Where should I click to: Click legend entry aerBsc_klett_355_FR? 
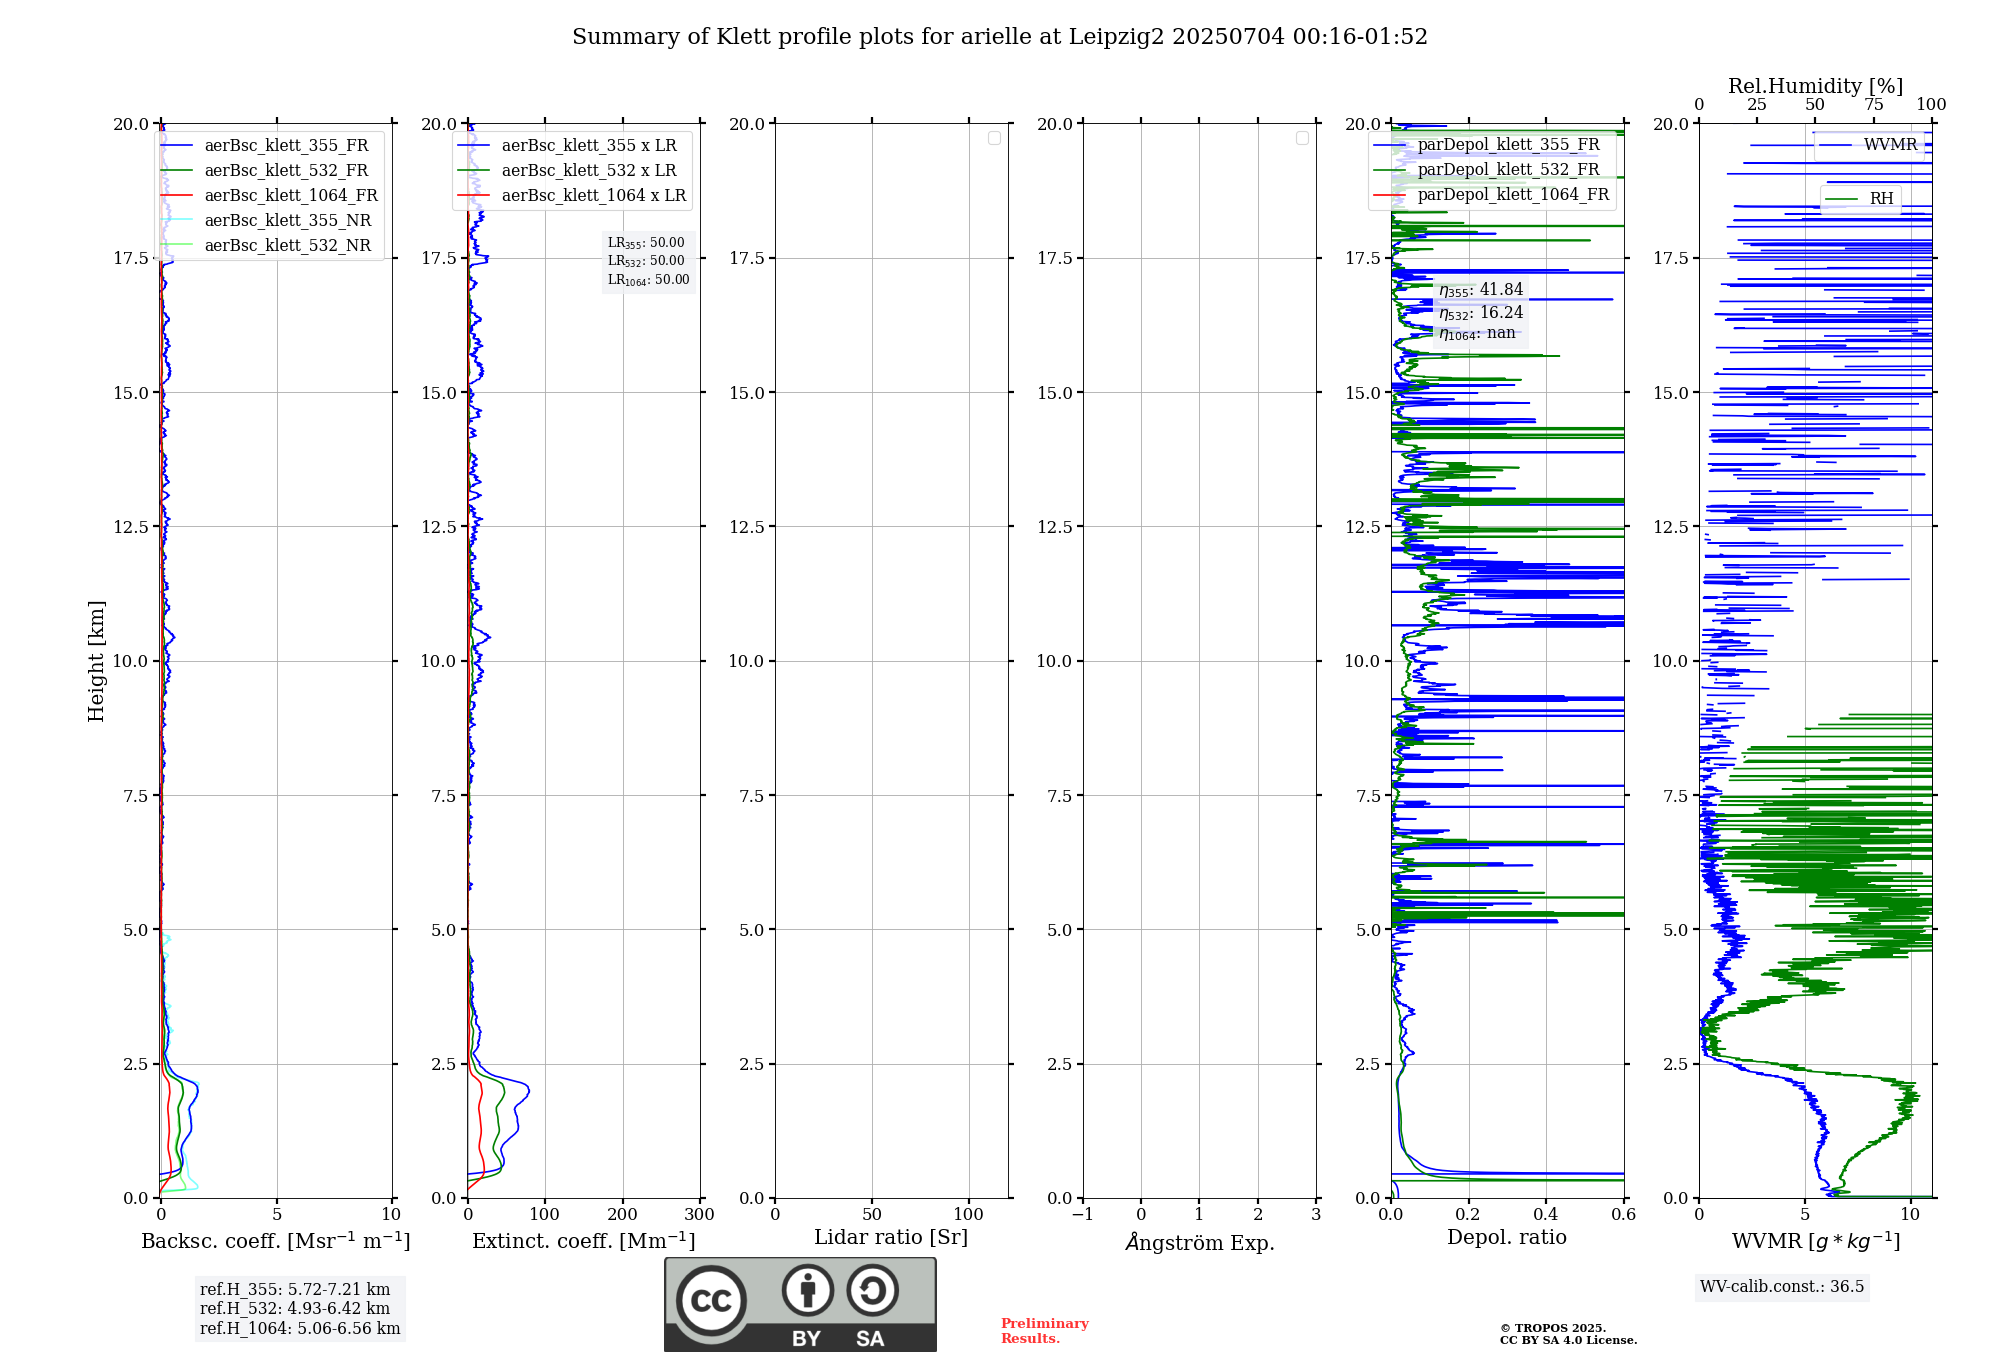tap(287, 146)
